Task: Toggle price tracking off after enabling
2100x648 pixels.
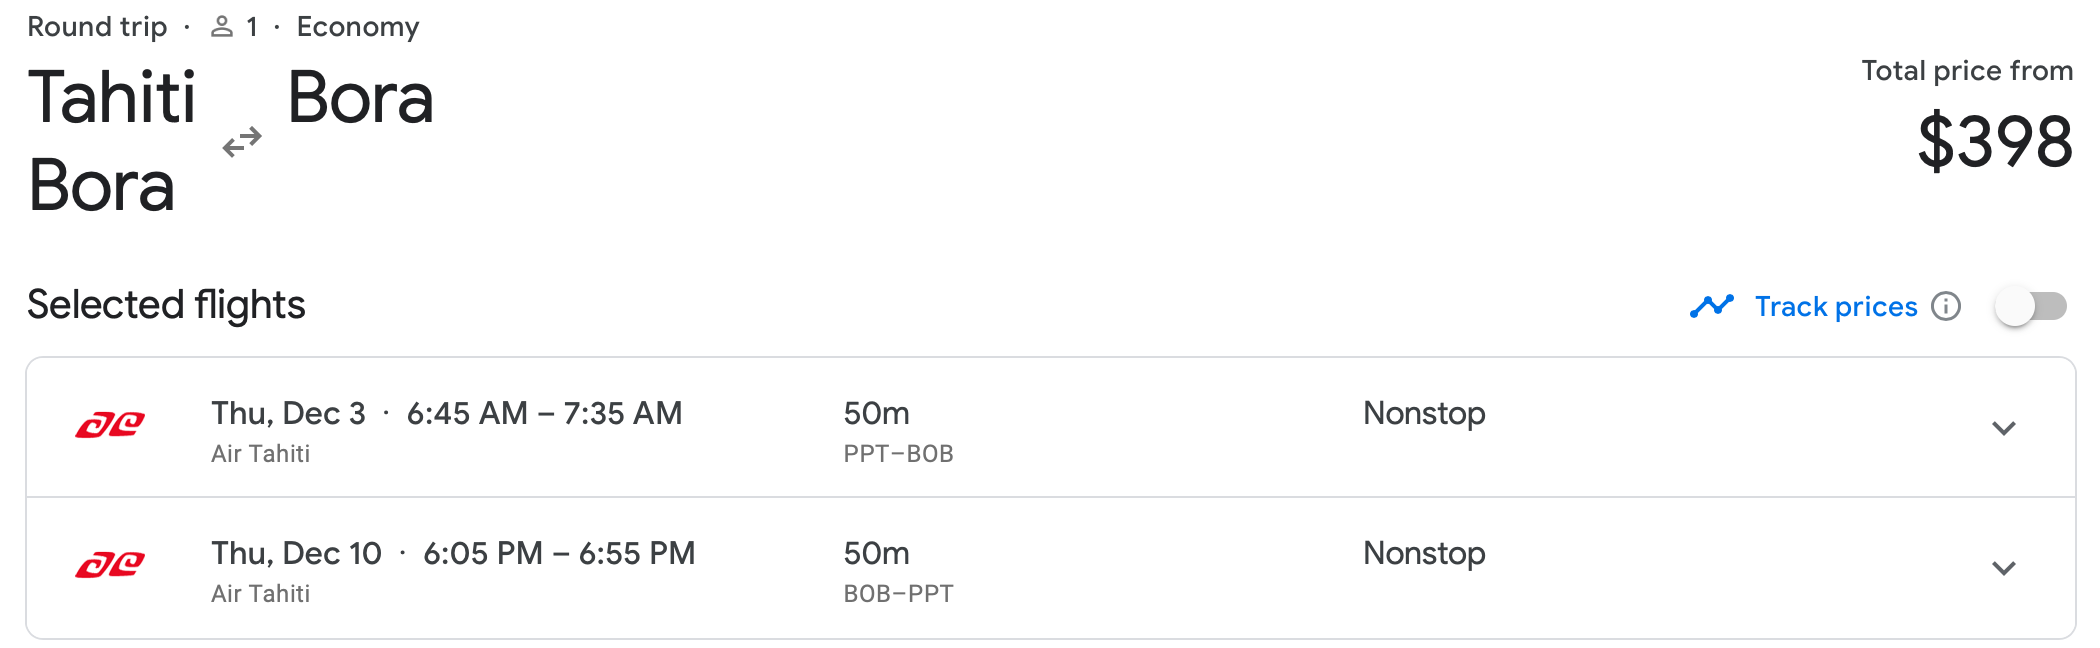Action: 2031,307
